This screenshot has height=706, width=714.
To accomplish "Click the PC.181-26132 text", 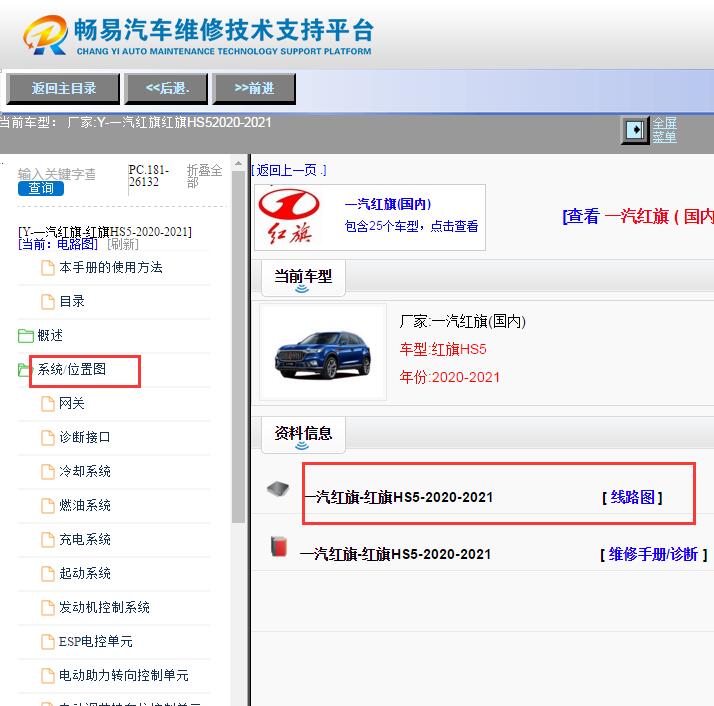I will click(x=149, y=176).
